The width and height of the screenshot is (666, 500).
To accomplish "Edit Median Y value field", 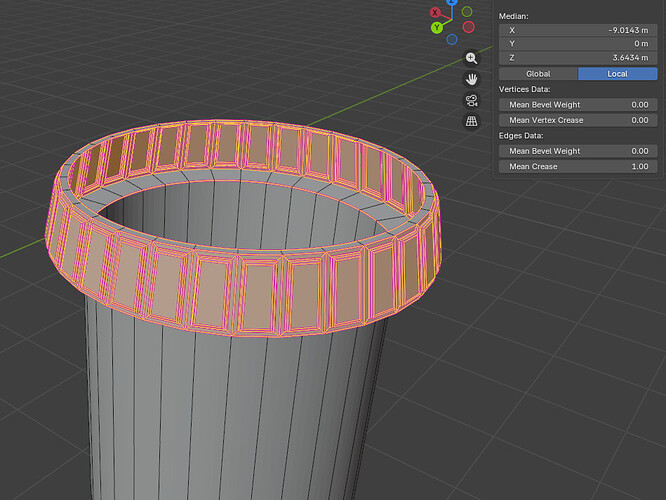I will pos(578,44).
